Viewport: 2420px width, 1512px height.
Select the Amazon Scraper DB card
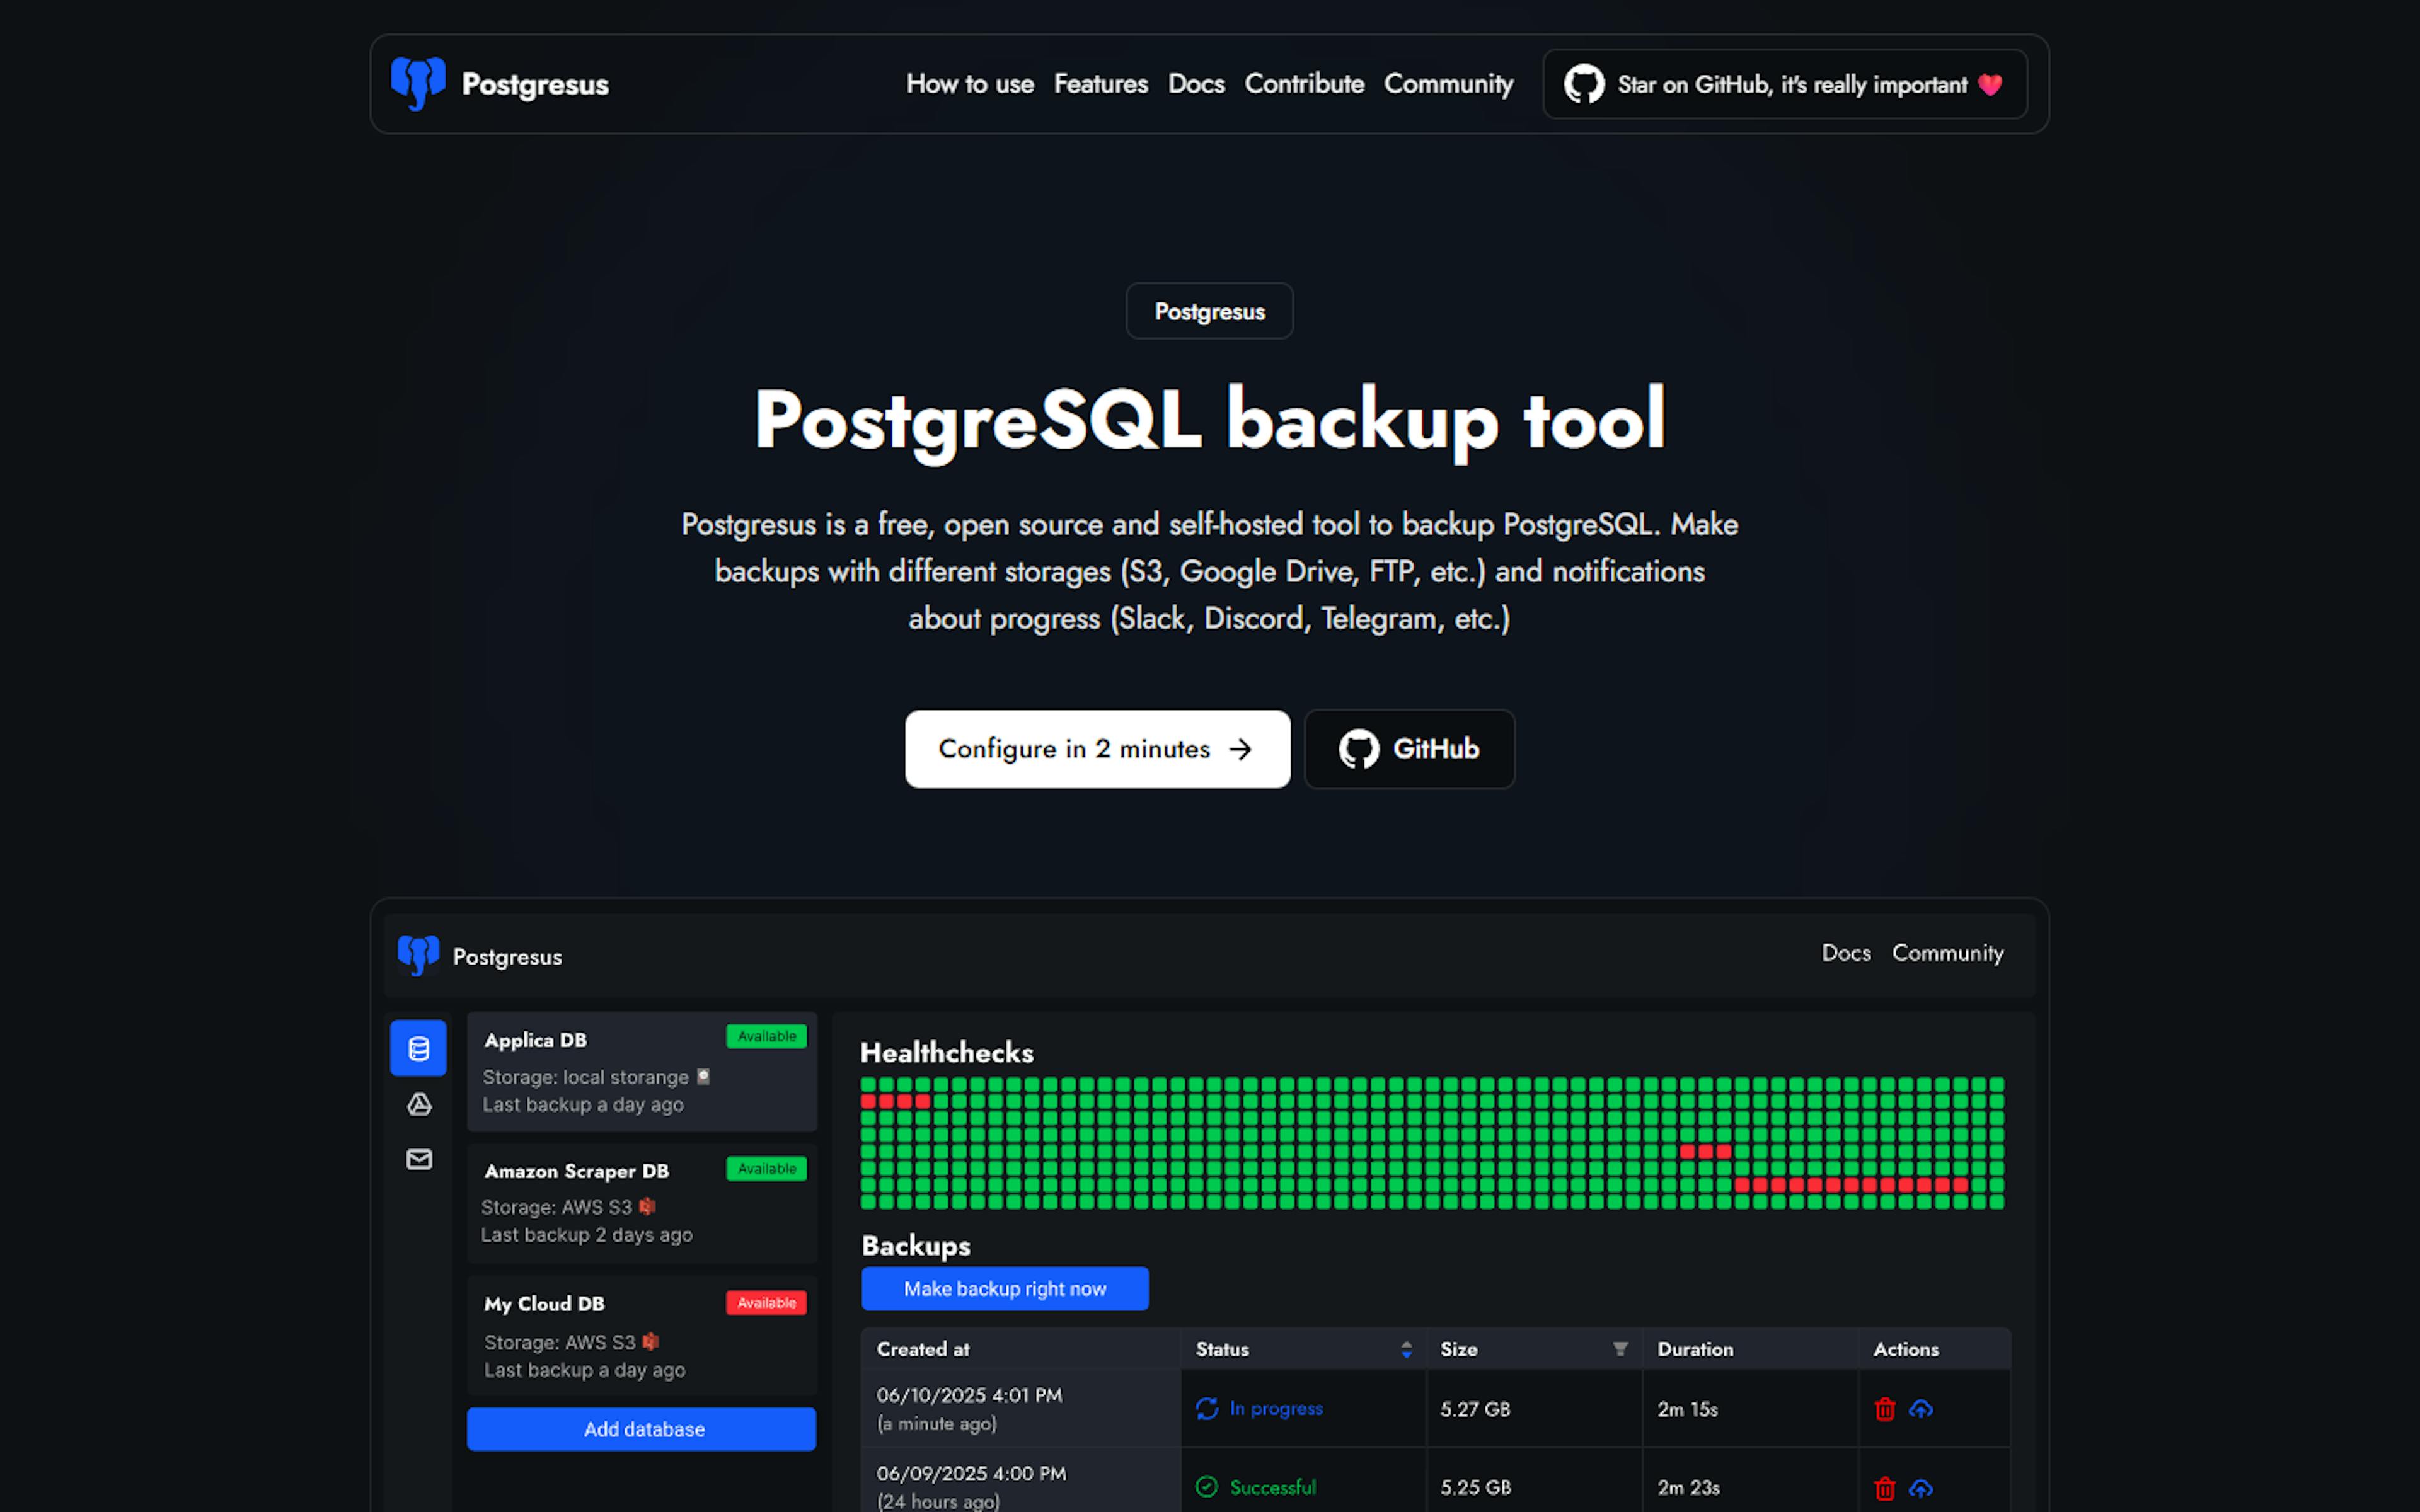[x=641, y=1203]
